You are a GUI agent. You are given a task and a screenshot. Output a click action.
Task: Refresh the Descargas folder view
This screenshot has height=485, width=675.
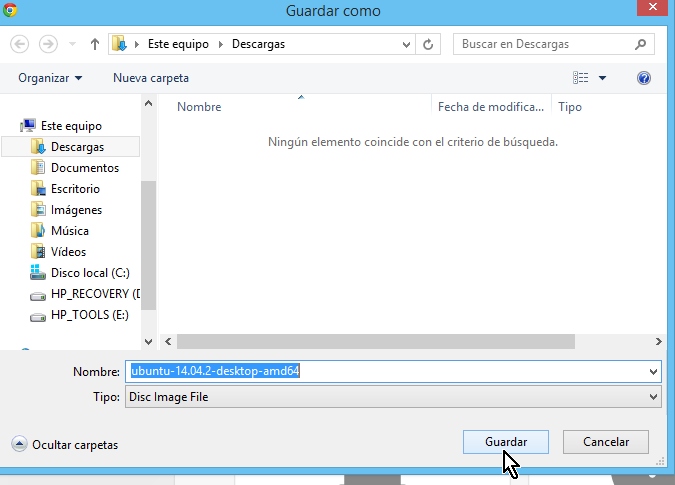(x=428, y=44)
